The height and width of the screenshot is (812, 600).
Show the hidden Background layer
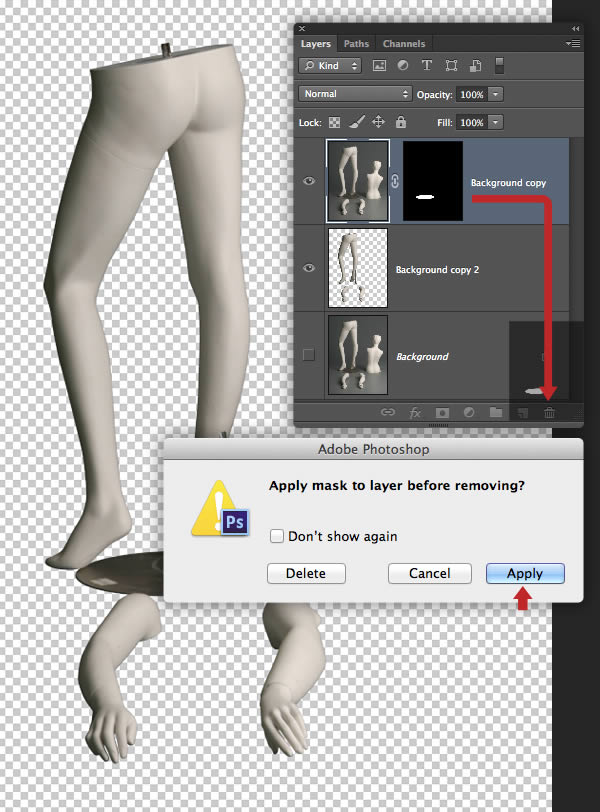pyautogui.click(x=309, y=354)
